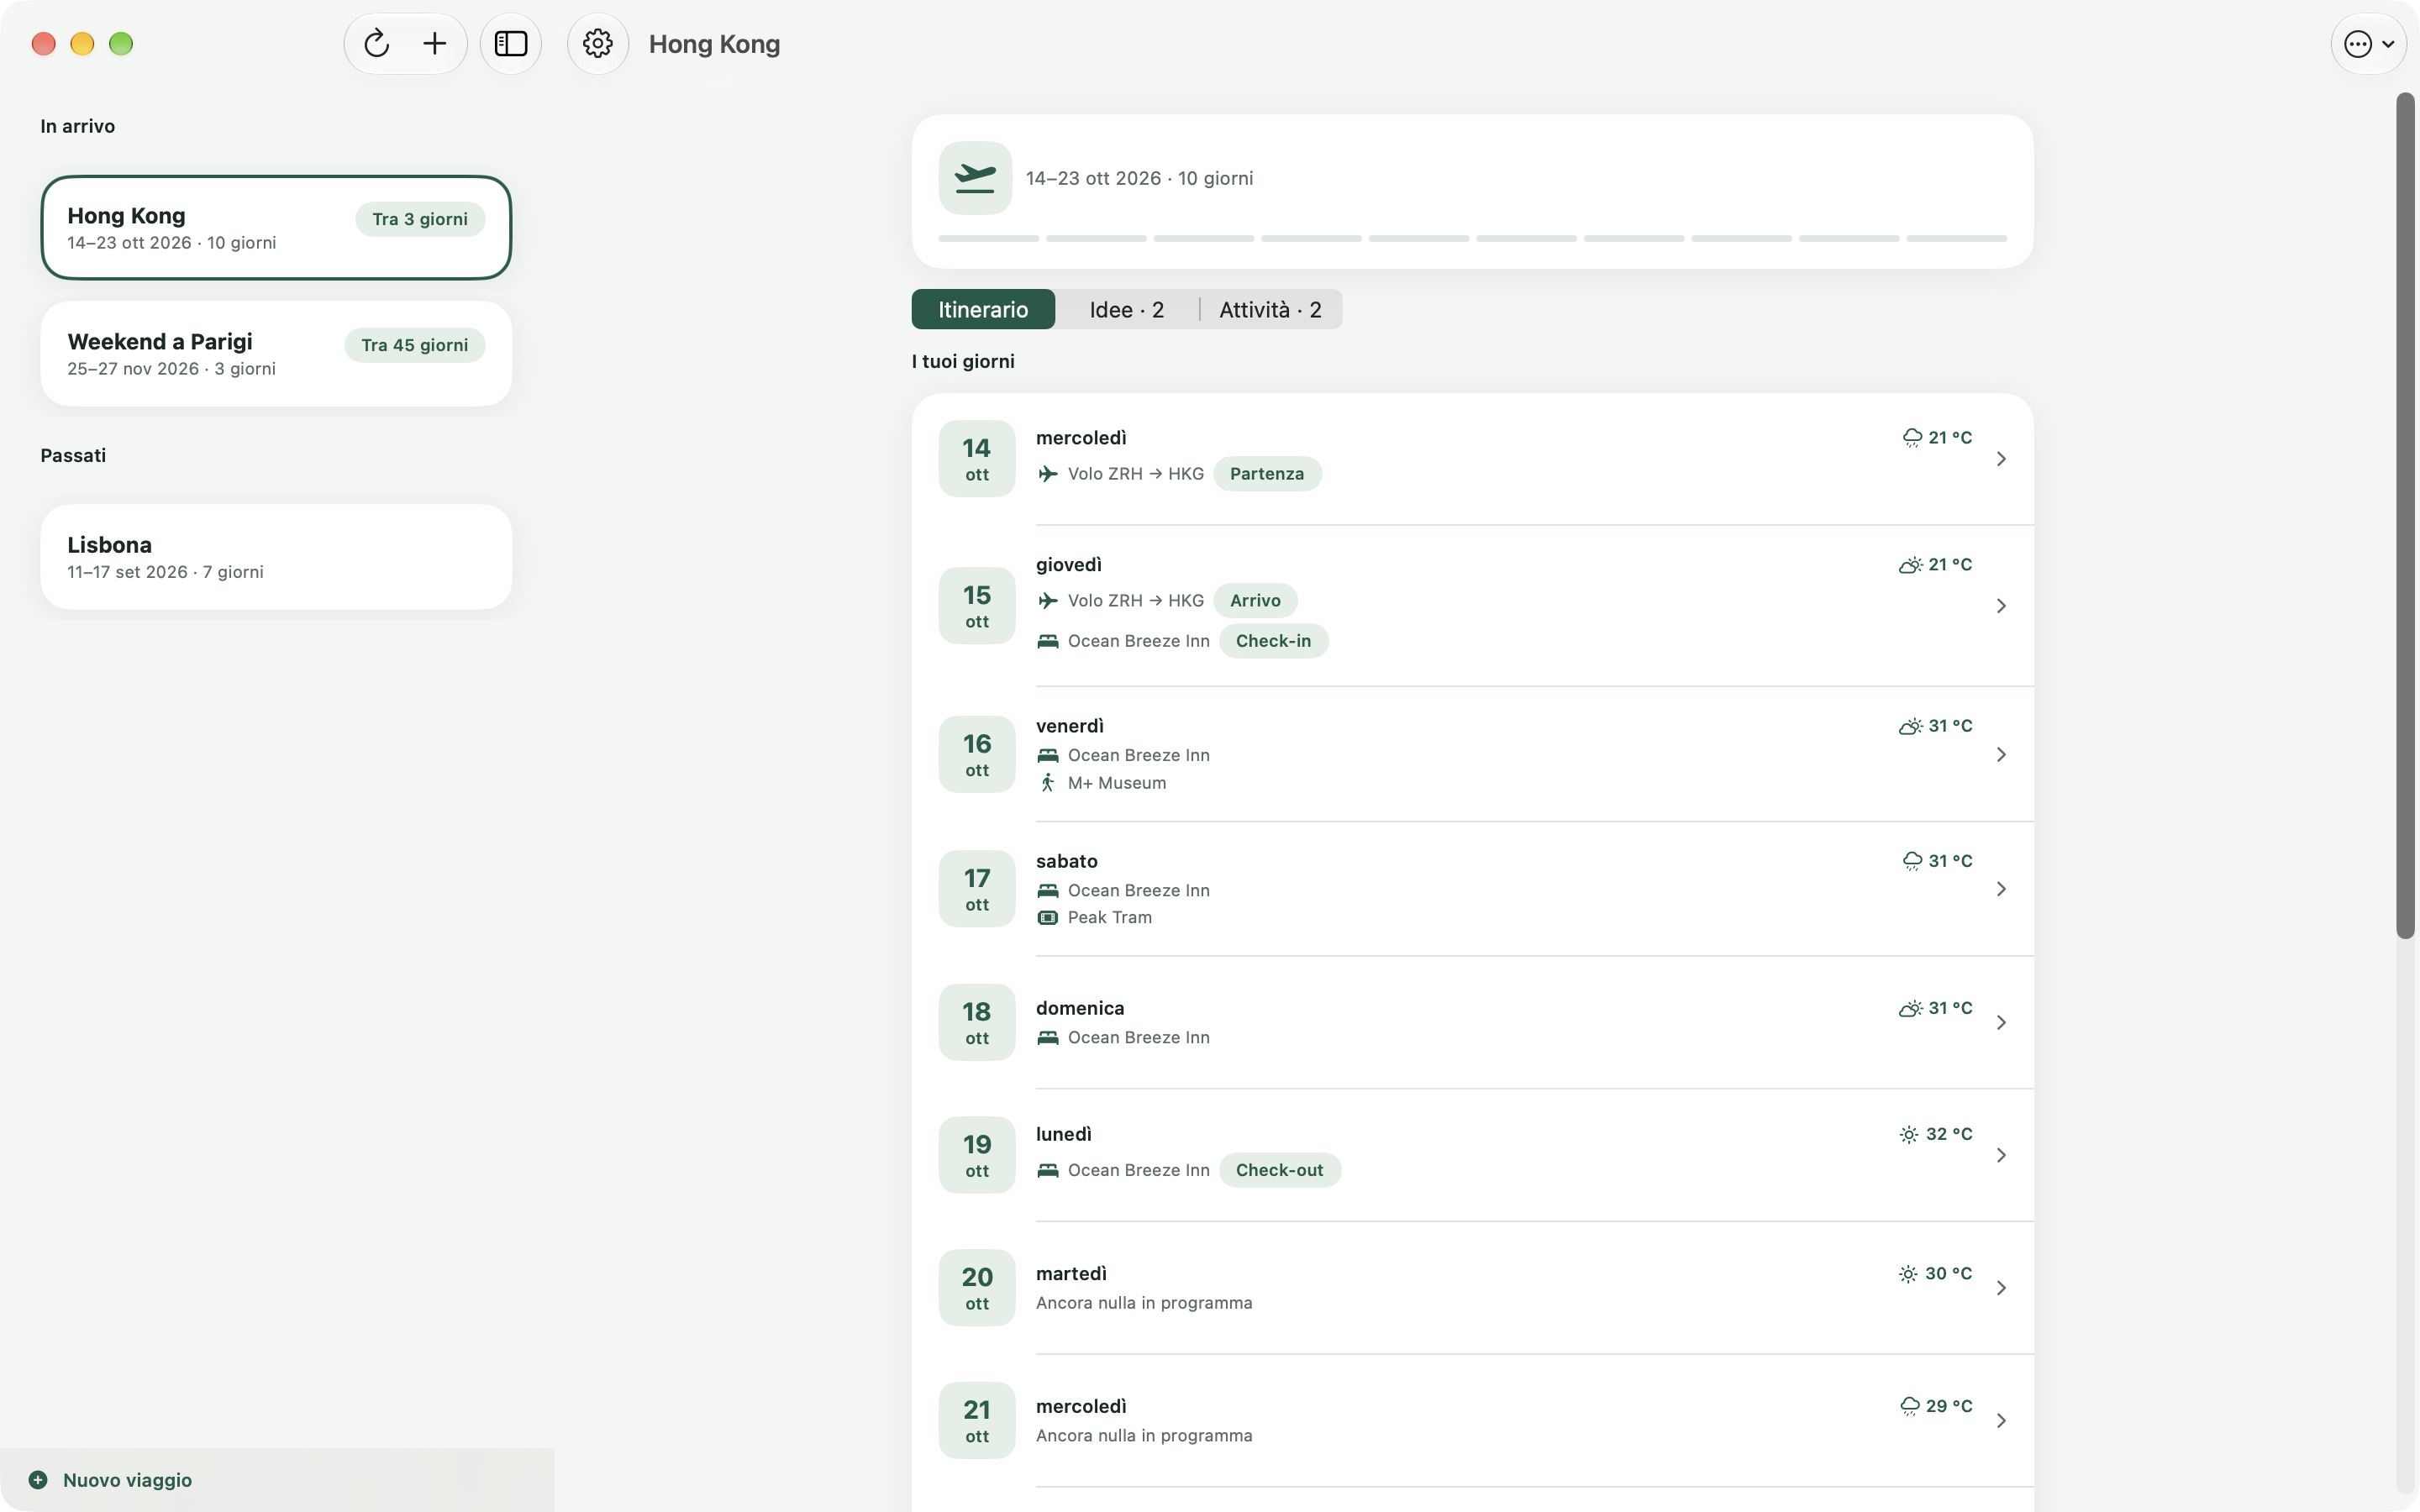The height and width of the screenshot is (1512, 2420).
Task: Select the Hong Kong trip card
Action: [x=276, y=228]
